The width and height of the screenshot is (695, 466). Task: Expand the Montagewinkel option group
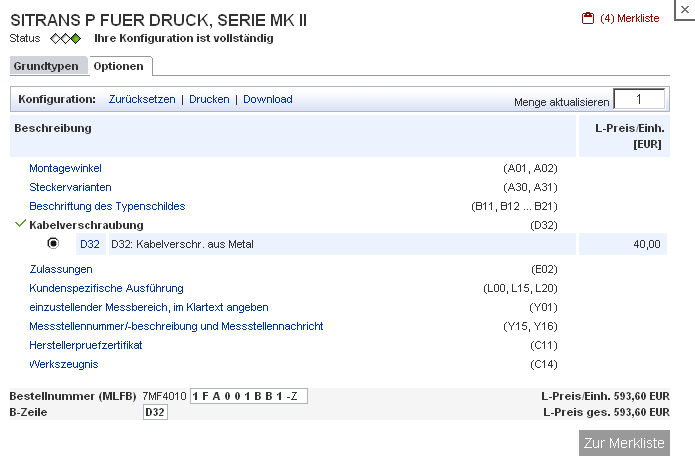[x=65, y=168]
